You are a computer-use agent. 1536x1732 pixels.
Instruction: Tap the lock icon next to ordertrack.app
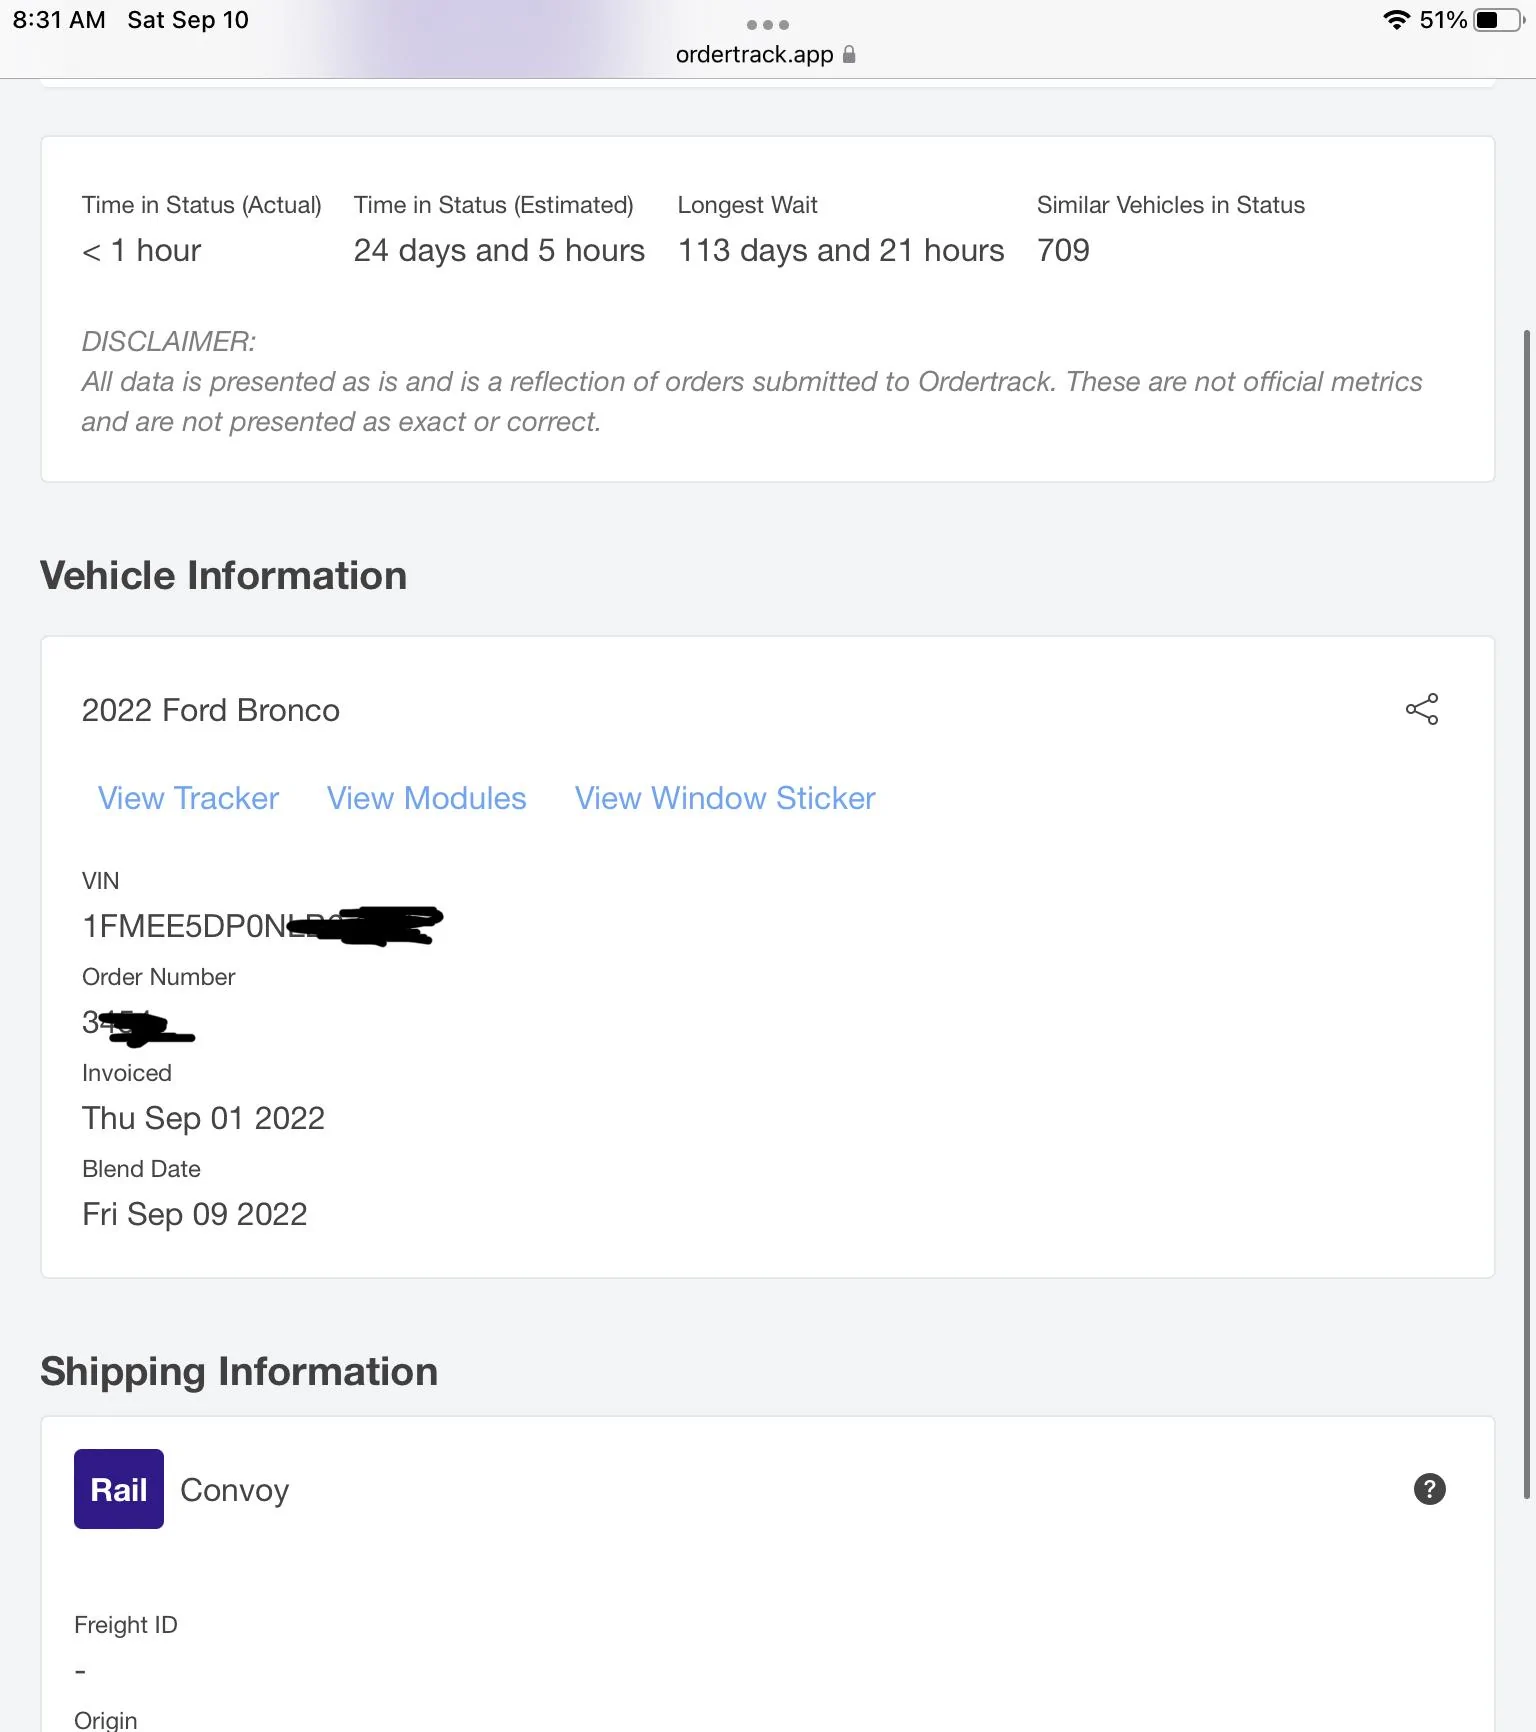[x=849, y=54]
